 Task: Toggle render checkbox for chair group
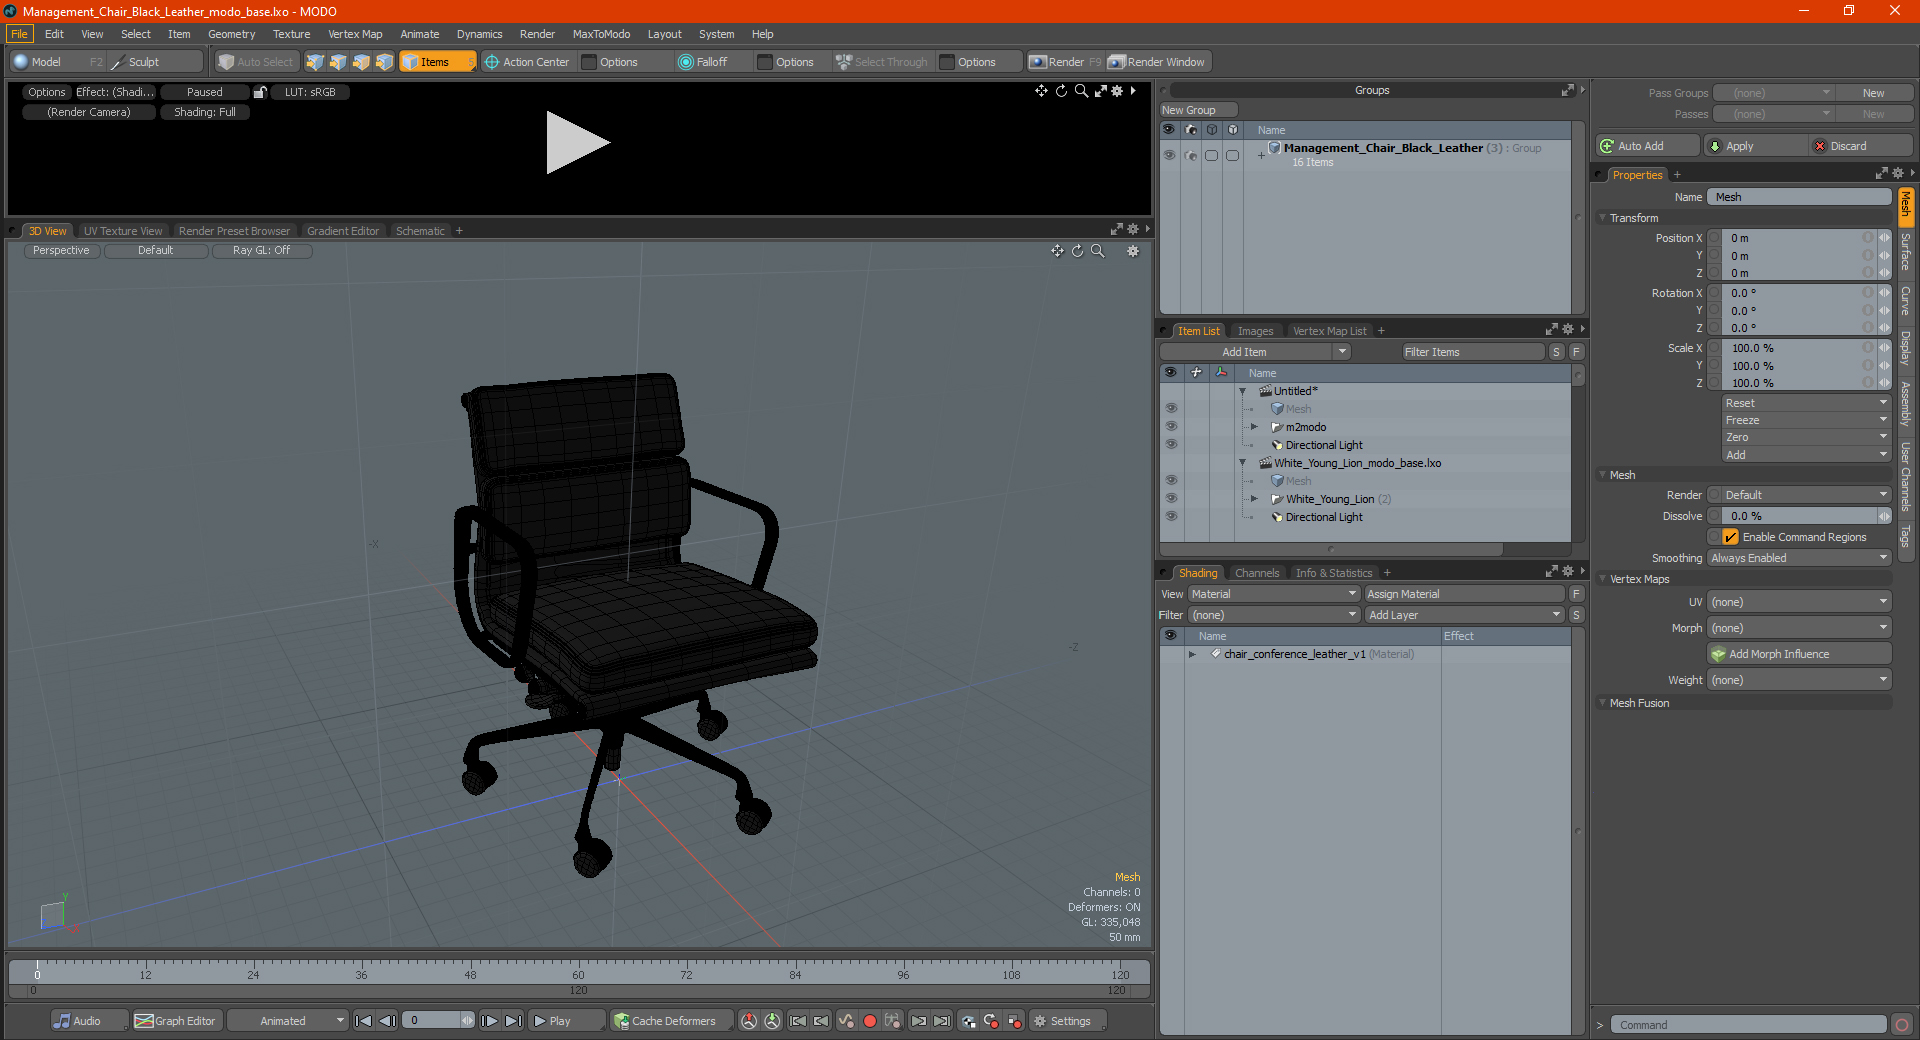click(x=1190, y=155)
